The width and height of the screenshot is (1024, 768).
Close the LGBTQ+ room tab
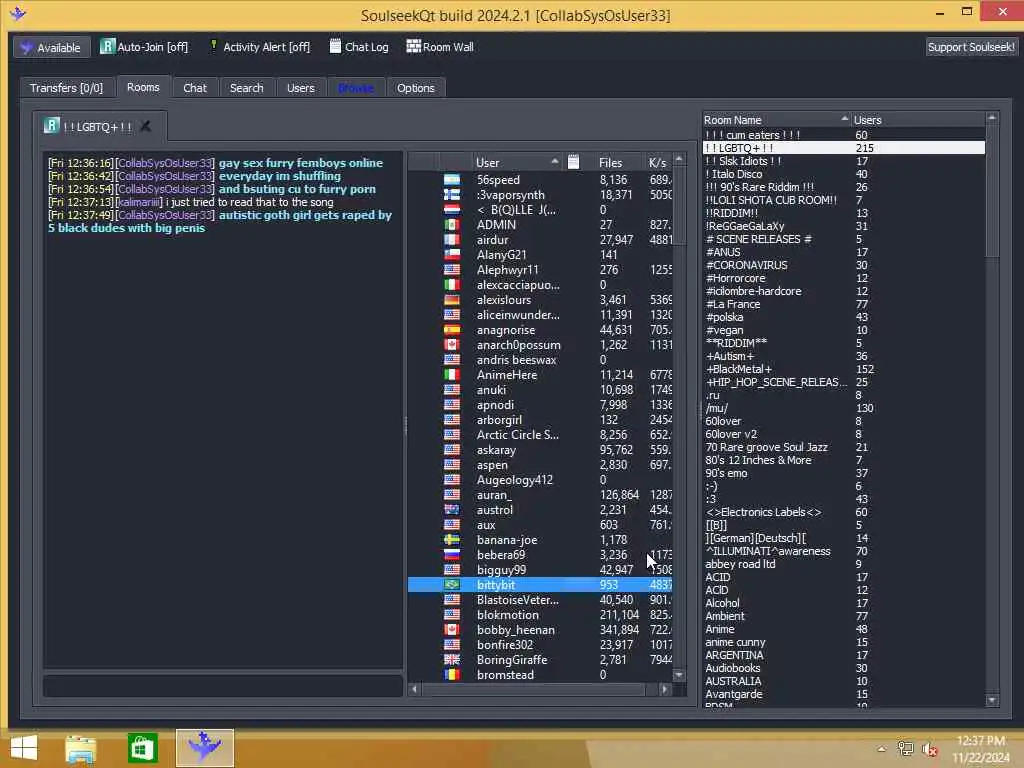tap(146, 126)
